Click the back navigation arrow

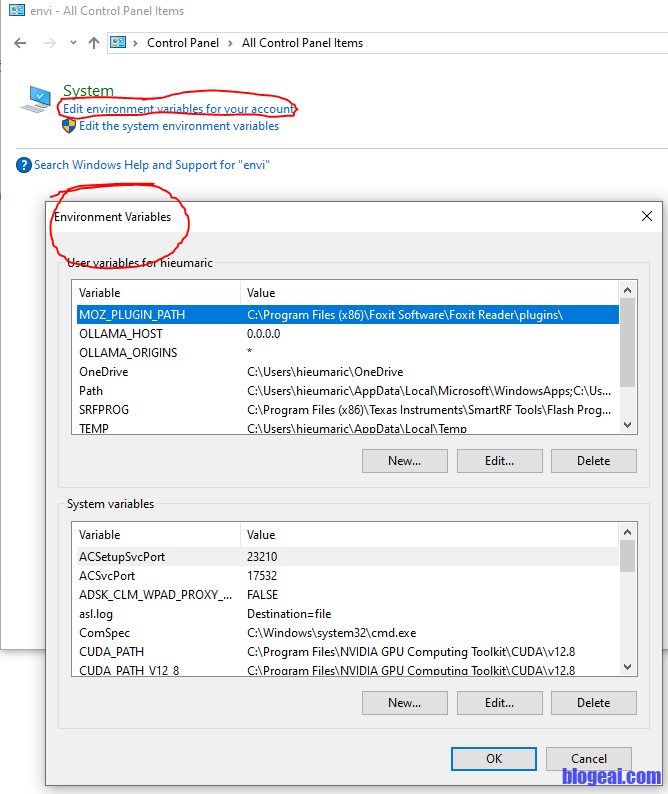pyautogui.click(x=20, y=43)
